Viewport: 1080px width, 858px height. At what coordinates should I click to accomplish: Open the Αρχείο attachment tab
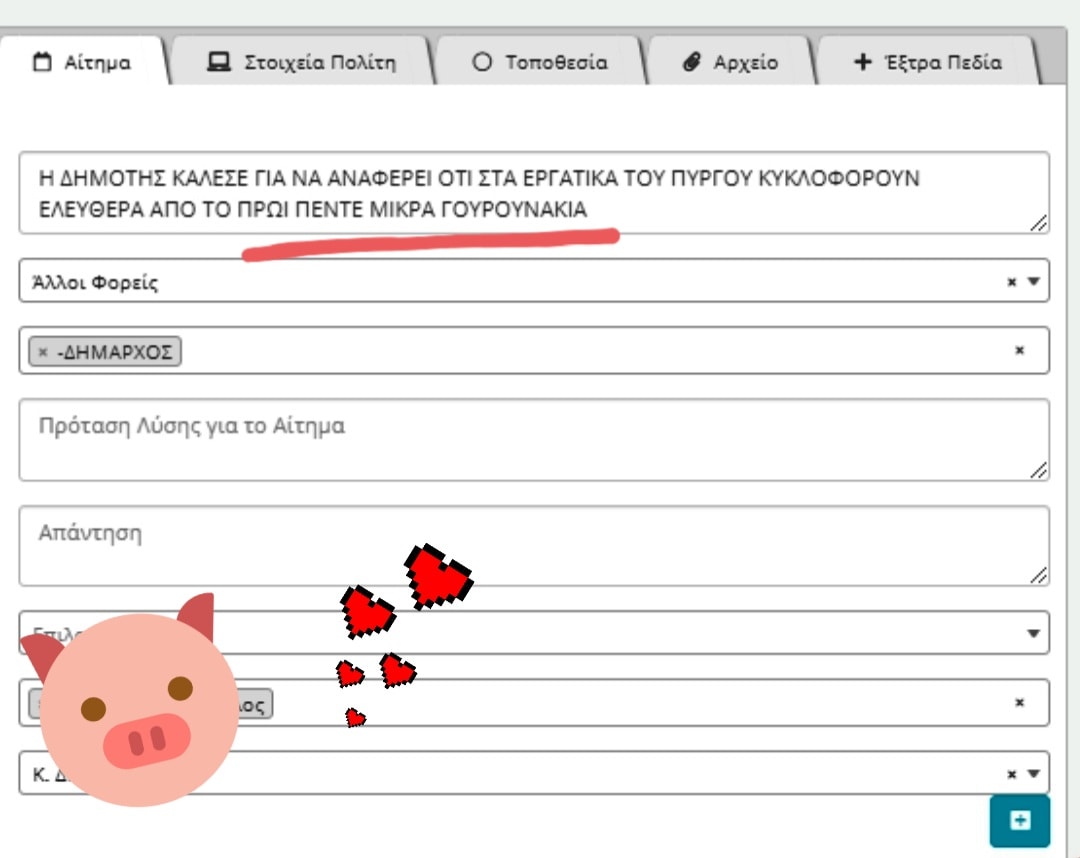click(730, 62)
